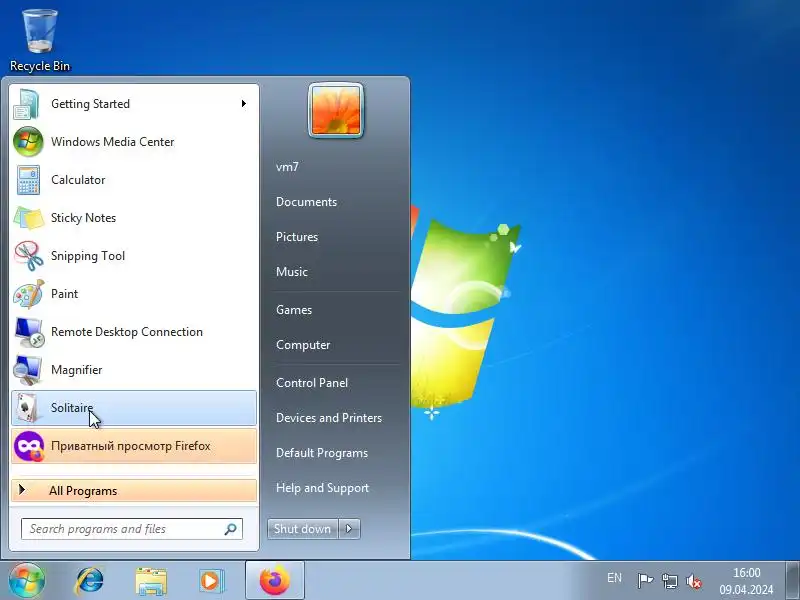The image size is (800, 600).
Task: Click the Snipping Tool scissors icon
Action: [29, 256]
